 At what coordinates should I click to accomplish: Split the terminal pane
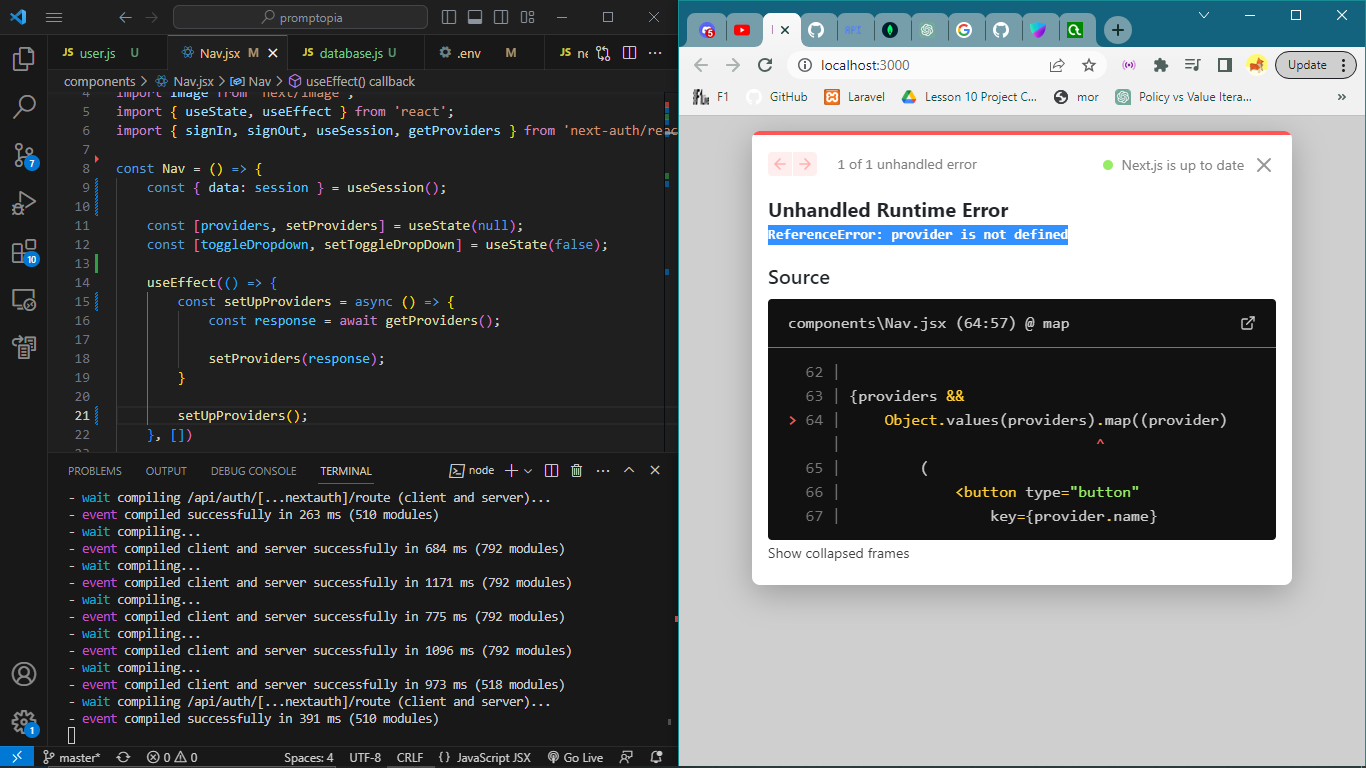pos(553,470)
